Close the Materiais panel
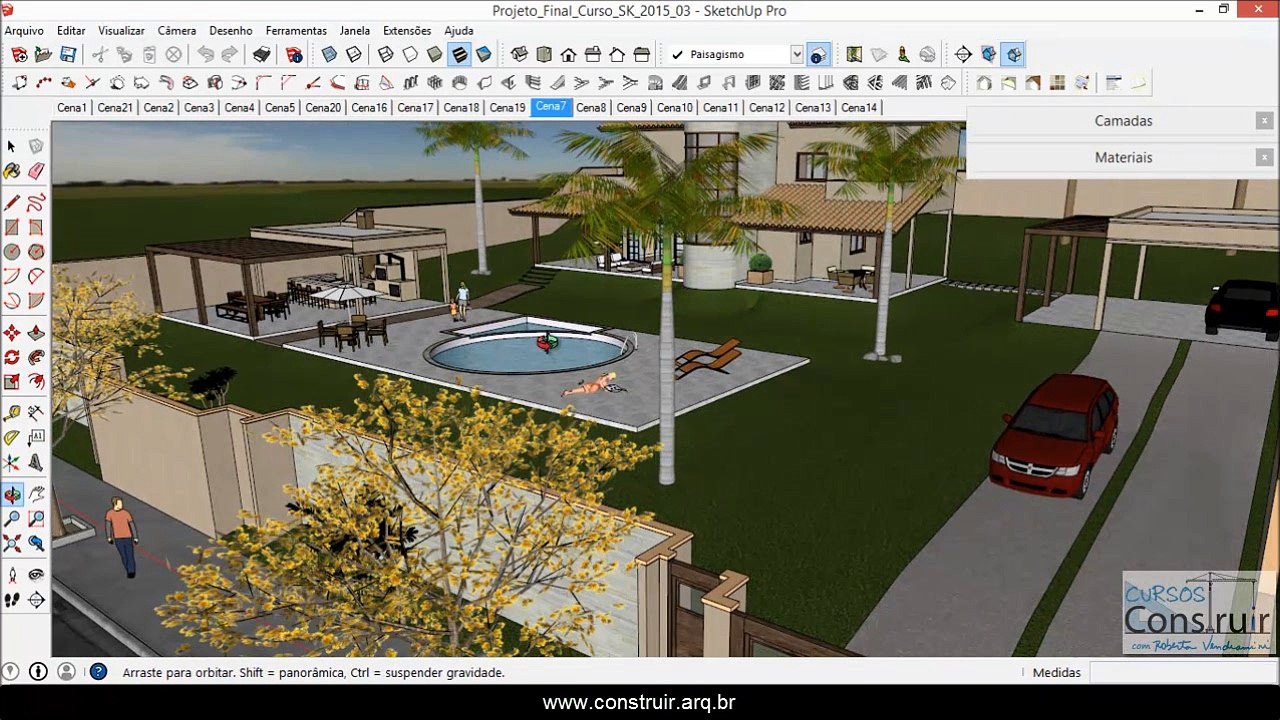1280x720 pixels. point(1264,157)
